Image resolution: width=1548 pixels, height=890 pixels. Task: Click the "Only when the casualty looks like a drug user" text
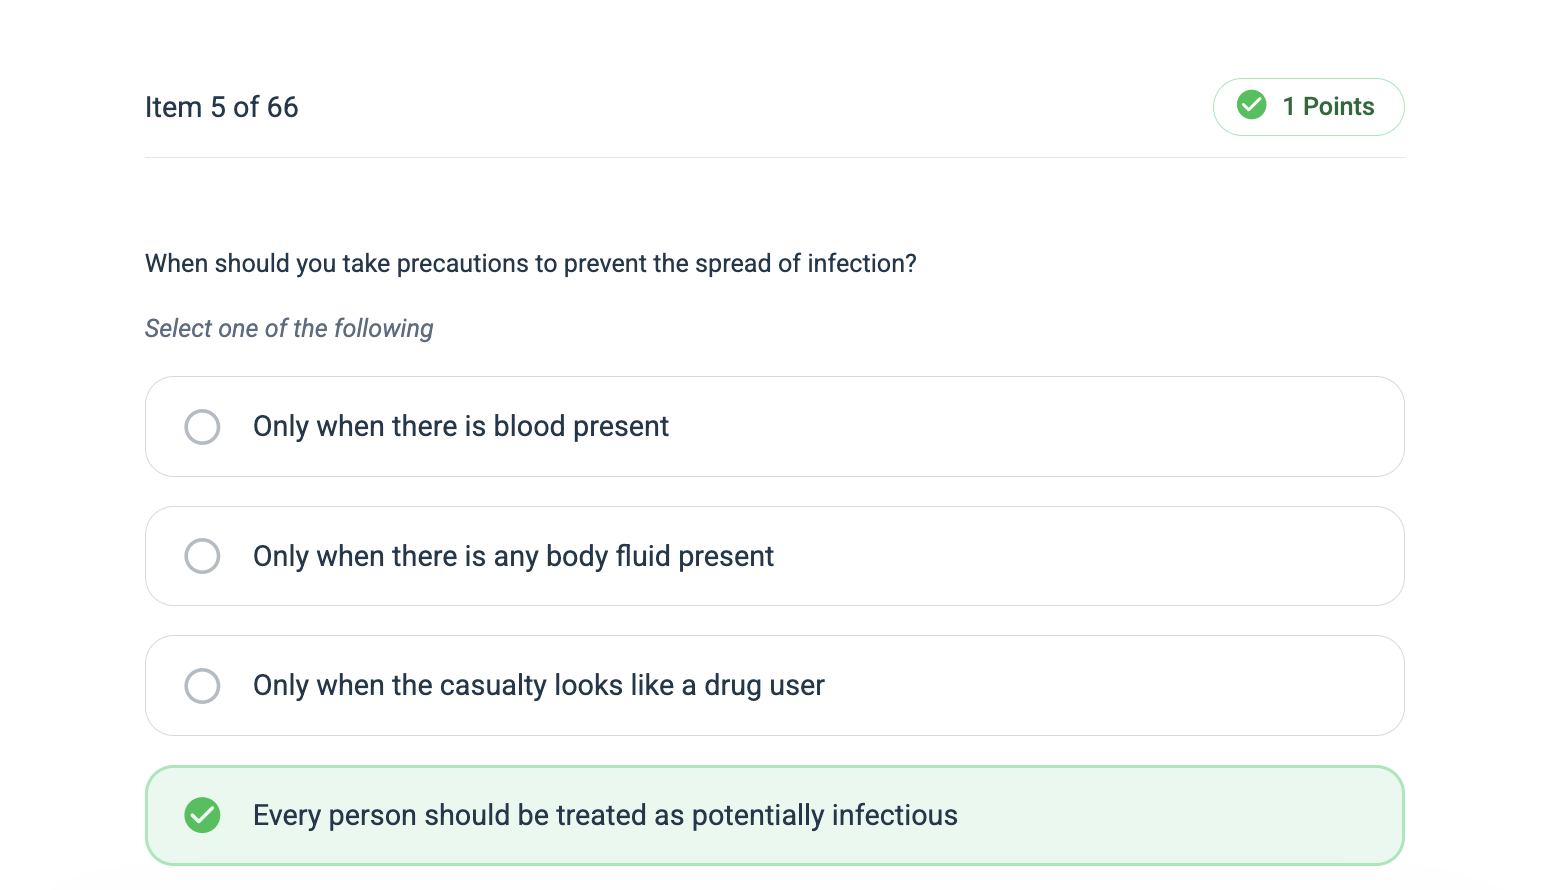[538, 686]
